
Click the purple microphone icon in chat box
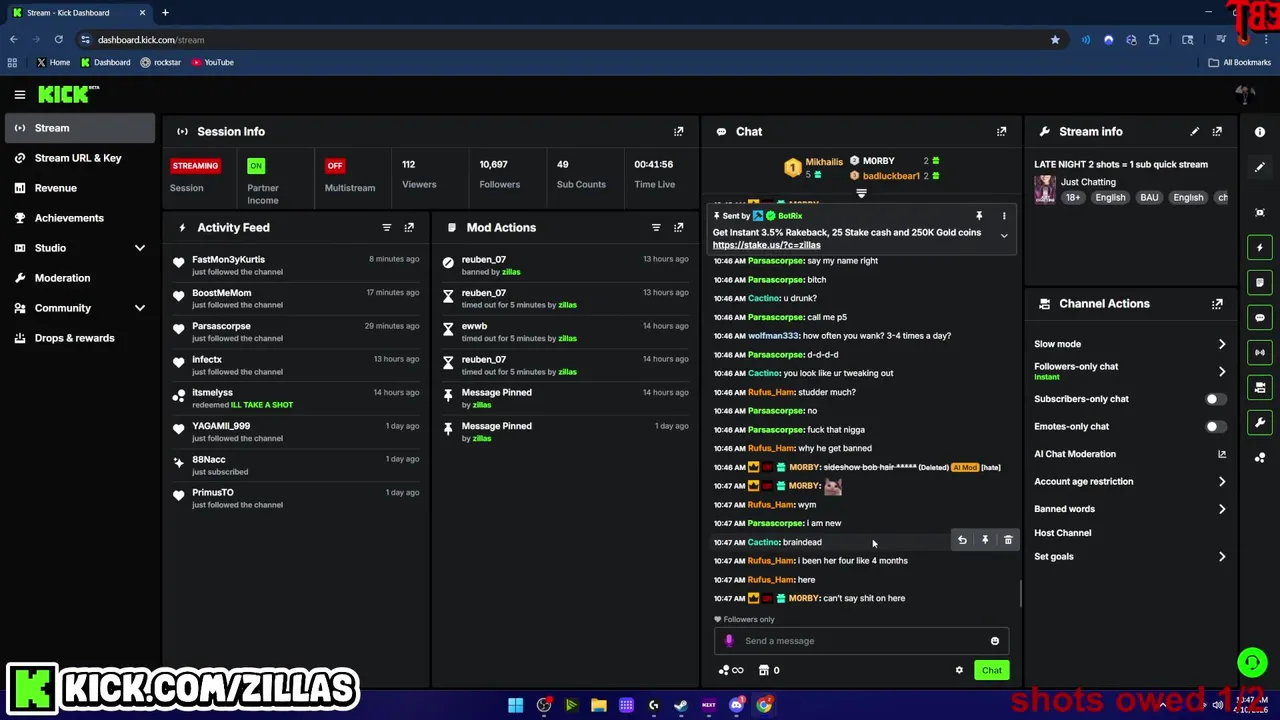[x=729, y=641]
